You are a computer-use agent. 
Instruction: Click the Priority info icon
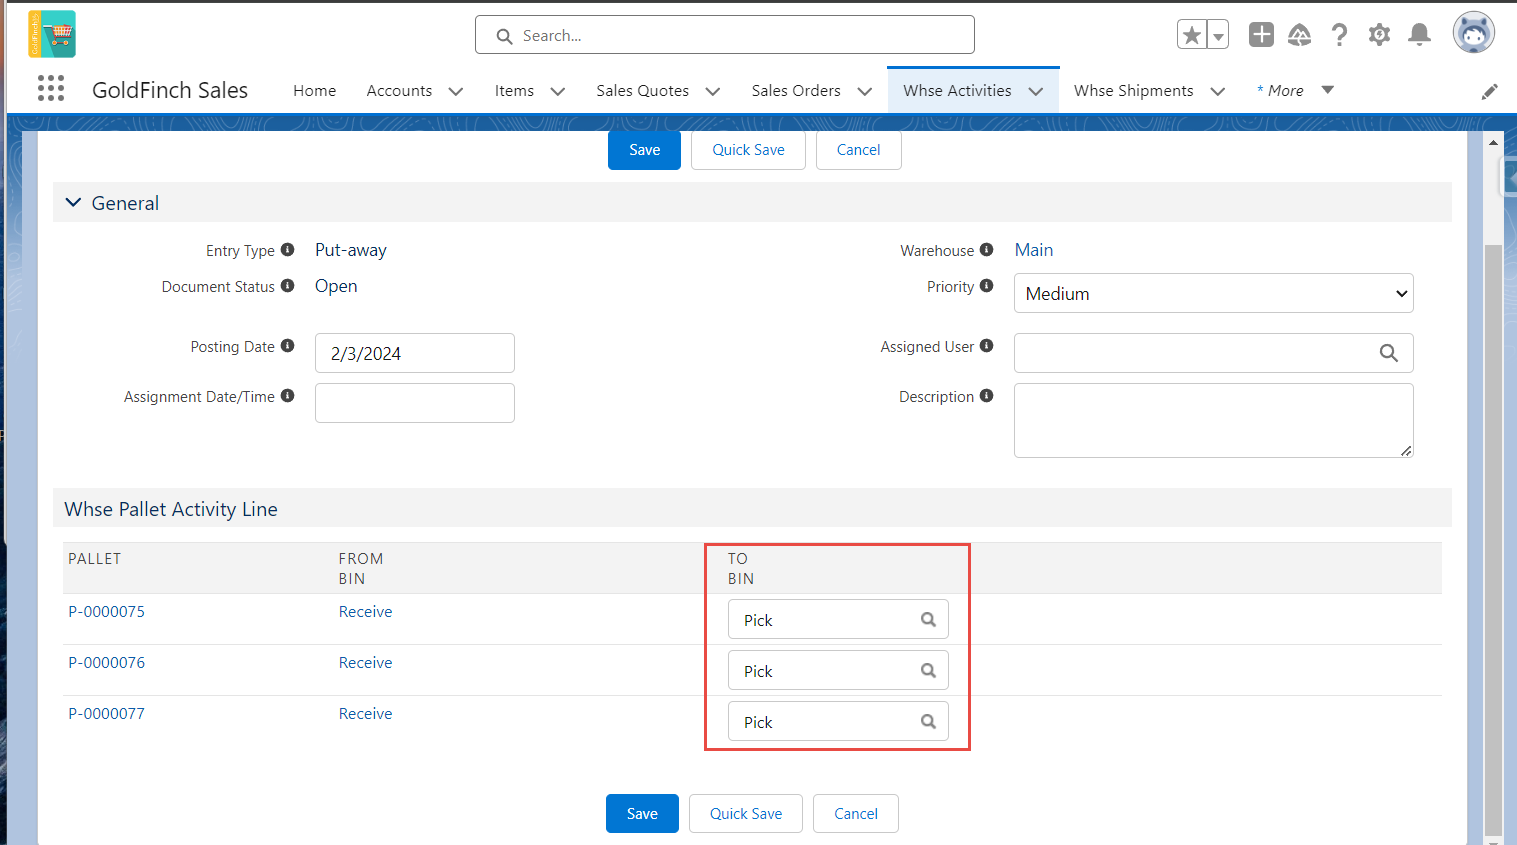click(986, 285)
